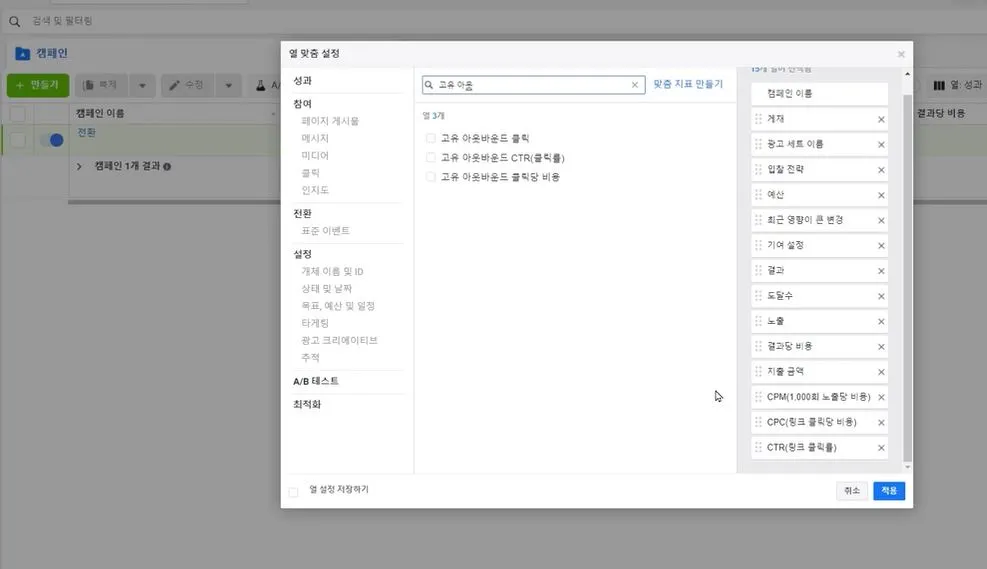
Task: Click the 수정 edit button
Action: (188, 85)
